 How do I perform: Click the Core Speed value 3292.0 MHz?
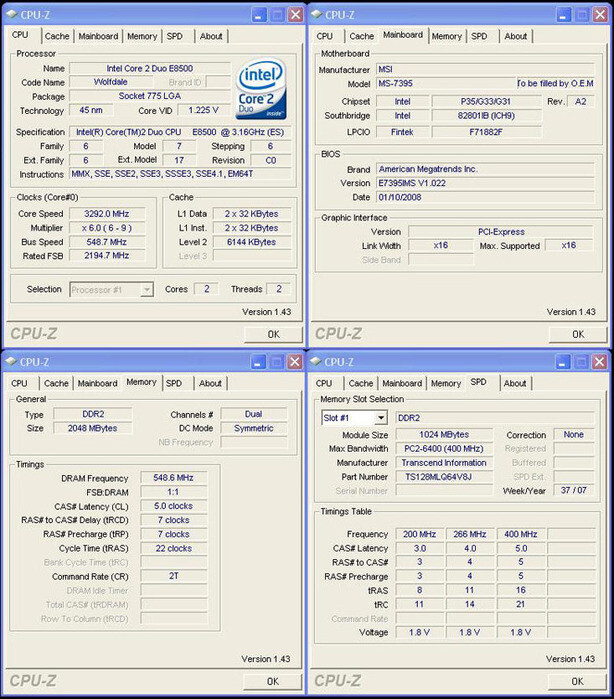[x=107, y=214]
